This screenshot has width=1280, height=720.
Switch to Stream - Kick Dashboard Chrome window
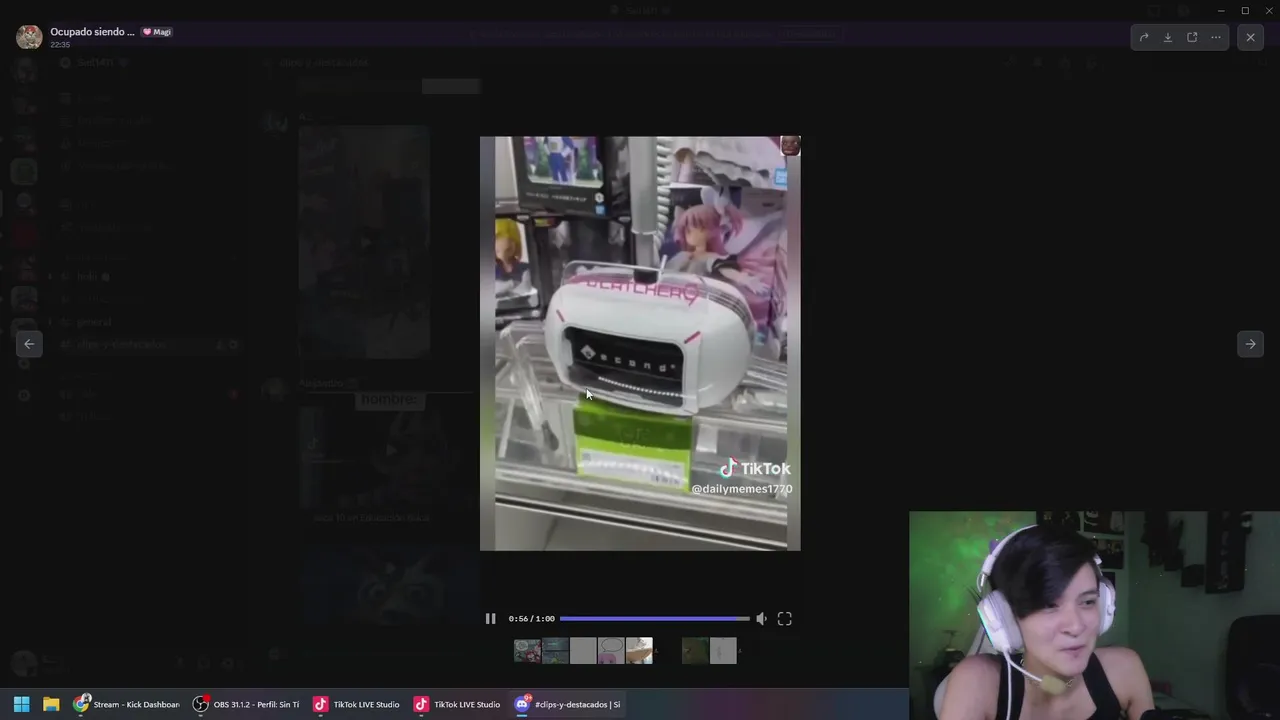(x=127, y=704)
